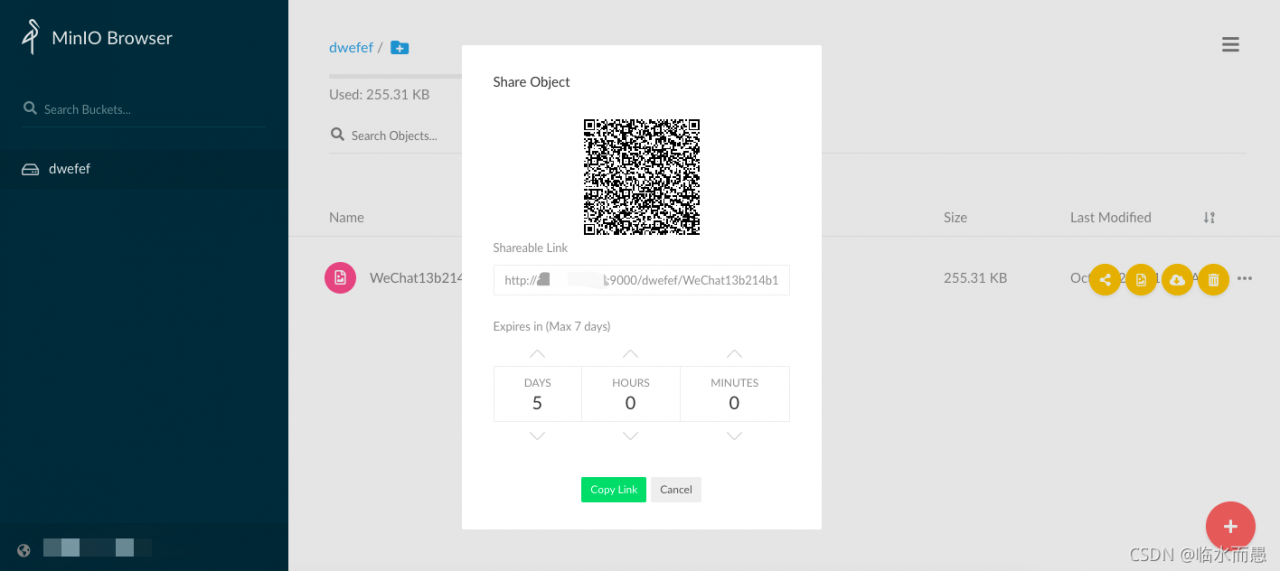Click the Search Buckets field
This screenshot has height=571, width=1280.
tap(144, 109)
